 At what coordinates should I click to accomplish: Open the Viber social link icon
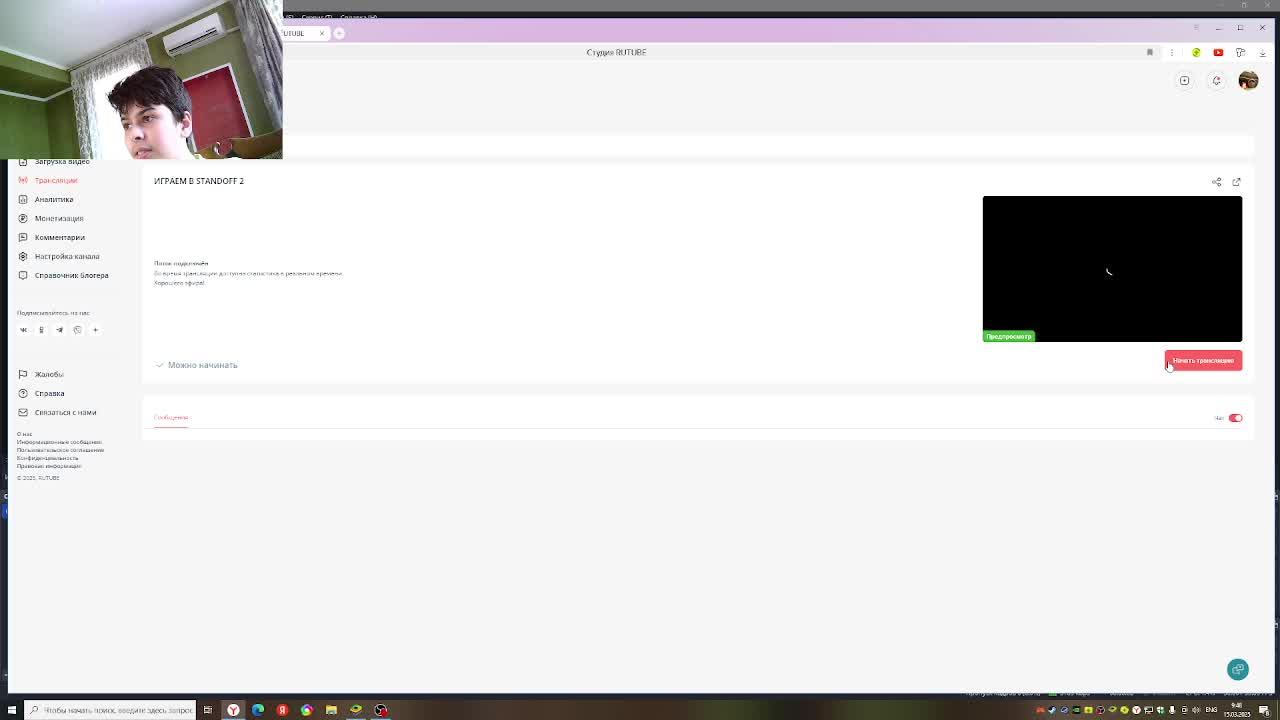[x=77, y=330]
